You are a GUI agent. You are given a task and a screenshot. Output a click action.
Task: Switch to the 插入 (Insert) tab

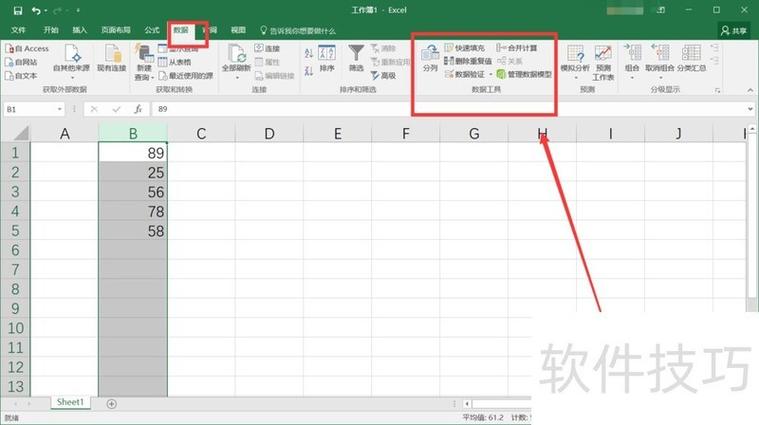pyautogui.click(x=79, y=30)
